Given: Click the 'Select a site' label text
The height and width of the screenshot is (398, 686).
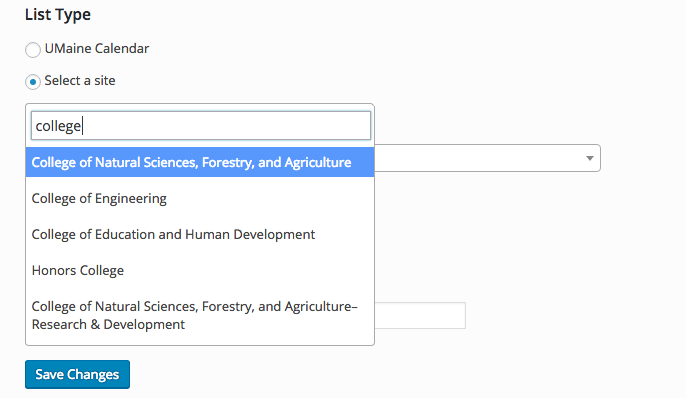Looking at the screenshot, I should [80, 80].
